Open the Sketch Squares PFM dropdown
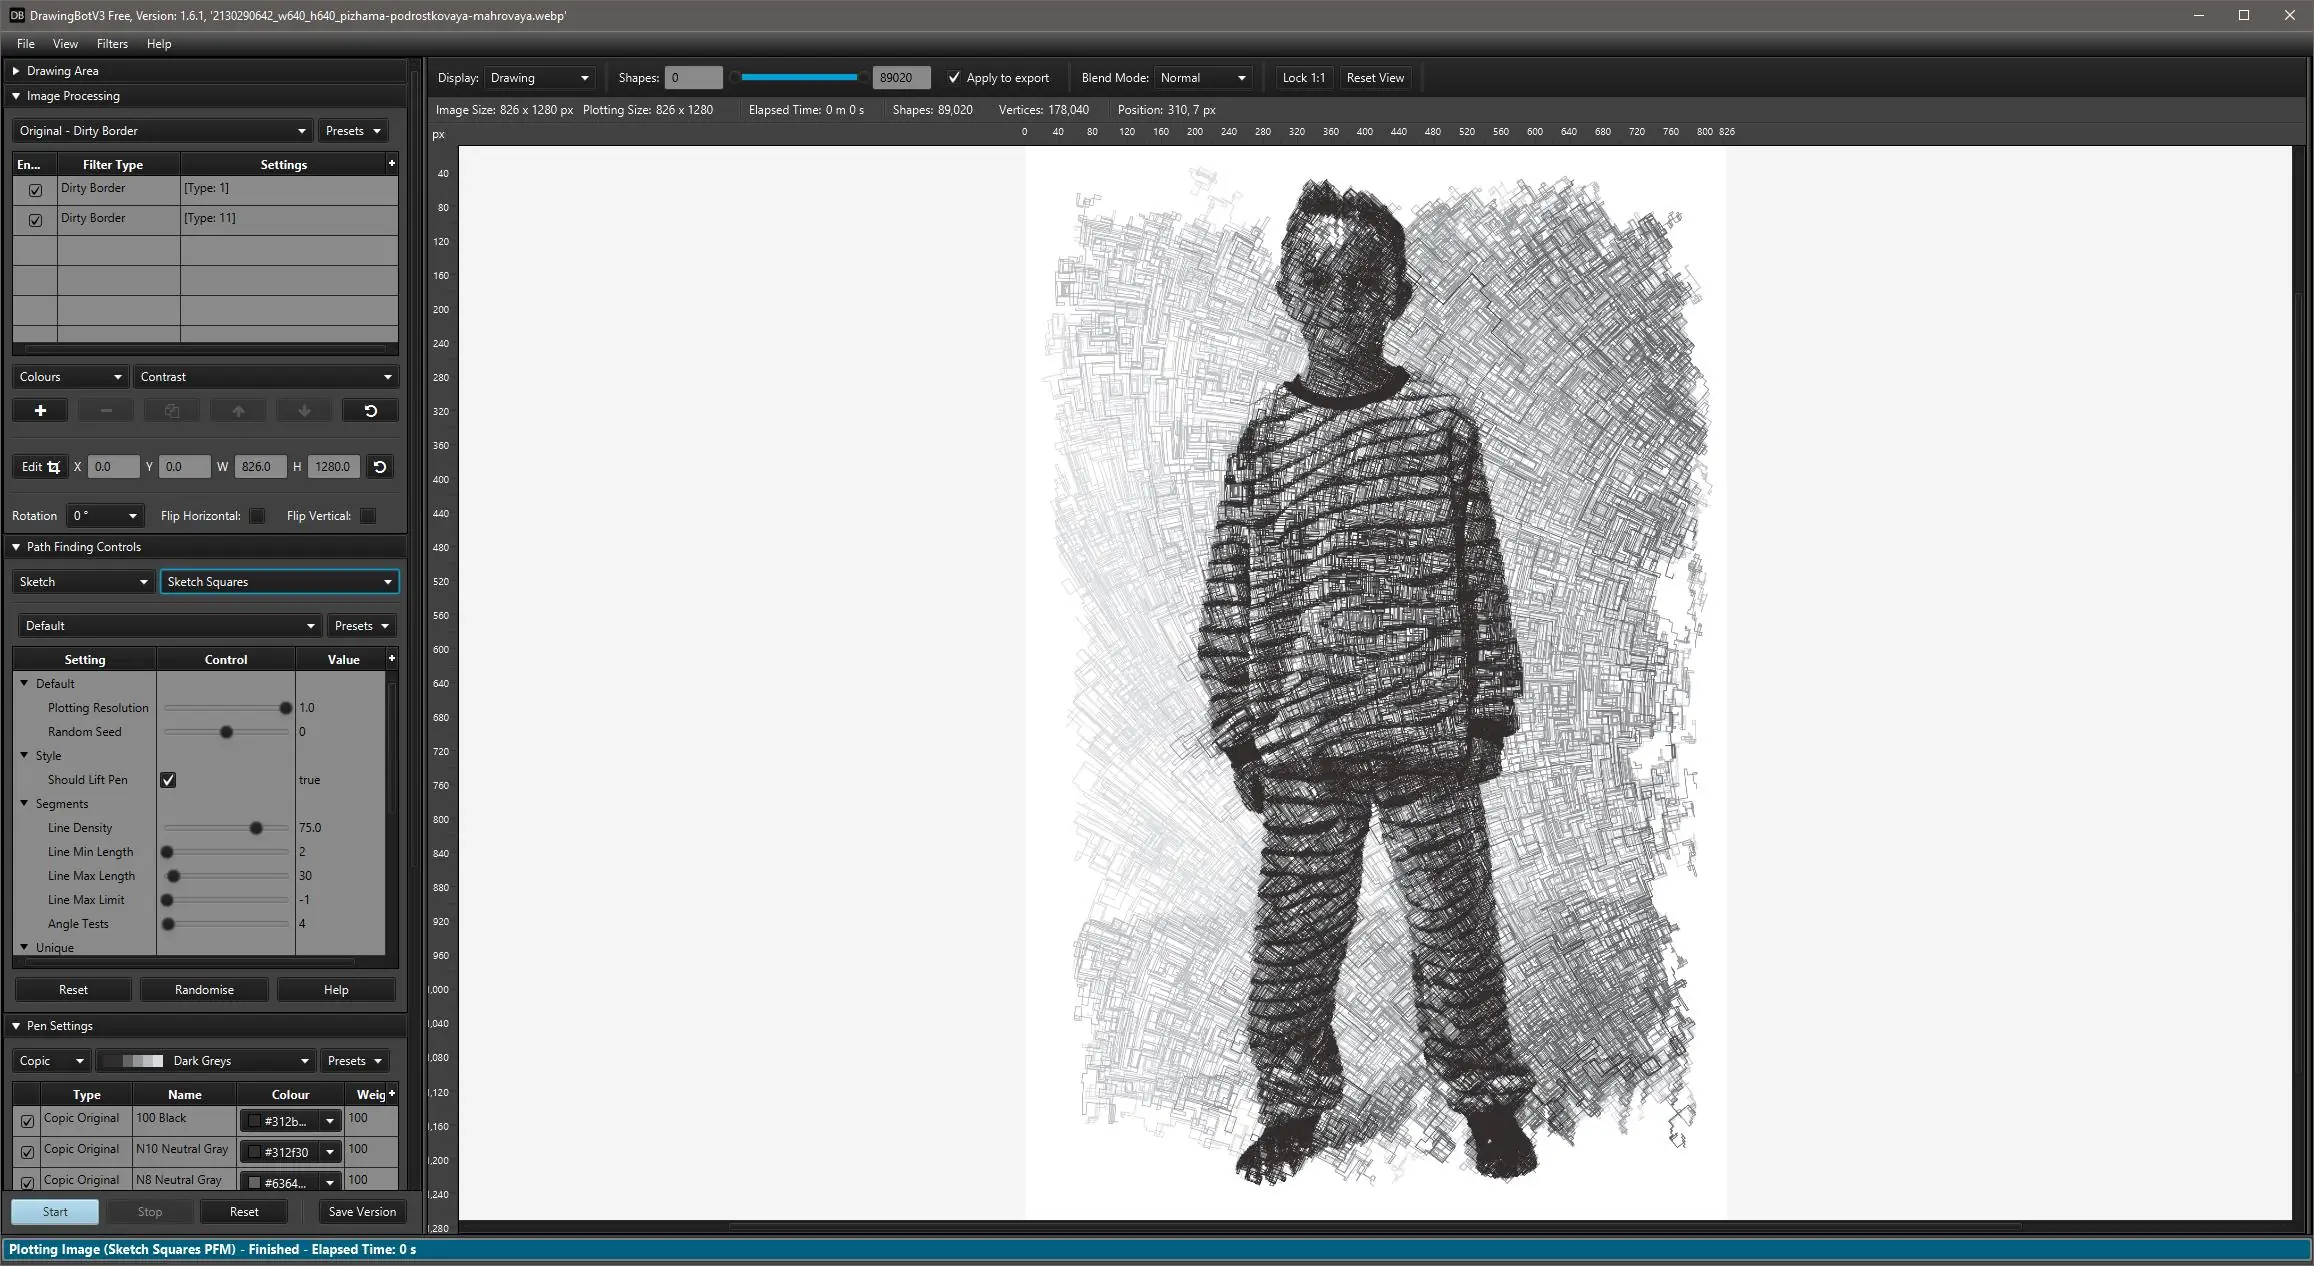This screenshot has width=2314, height=1266. [x=279, y=582]
